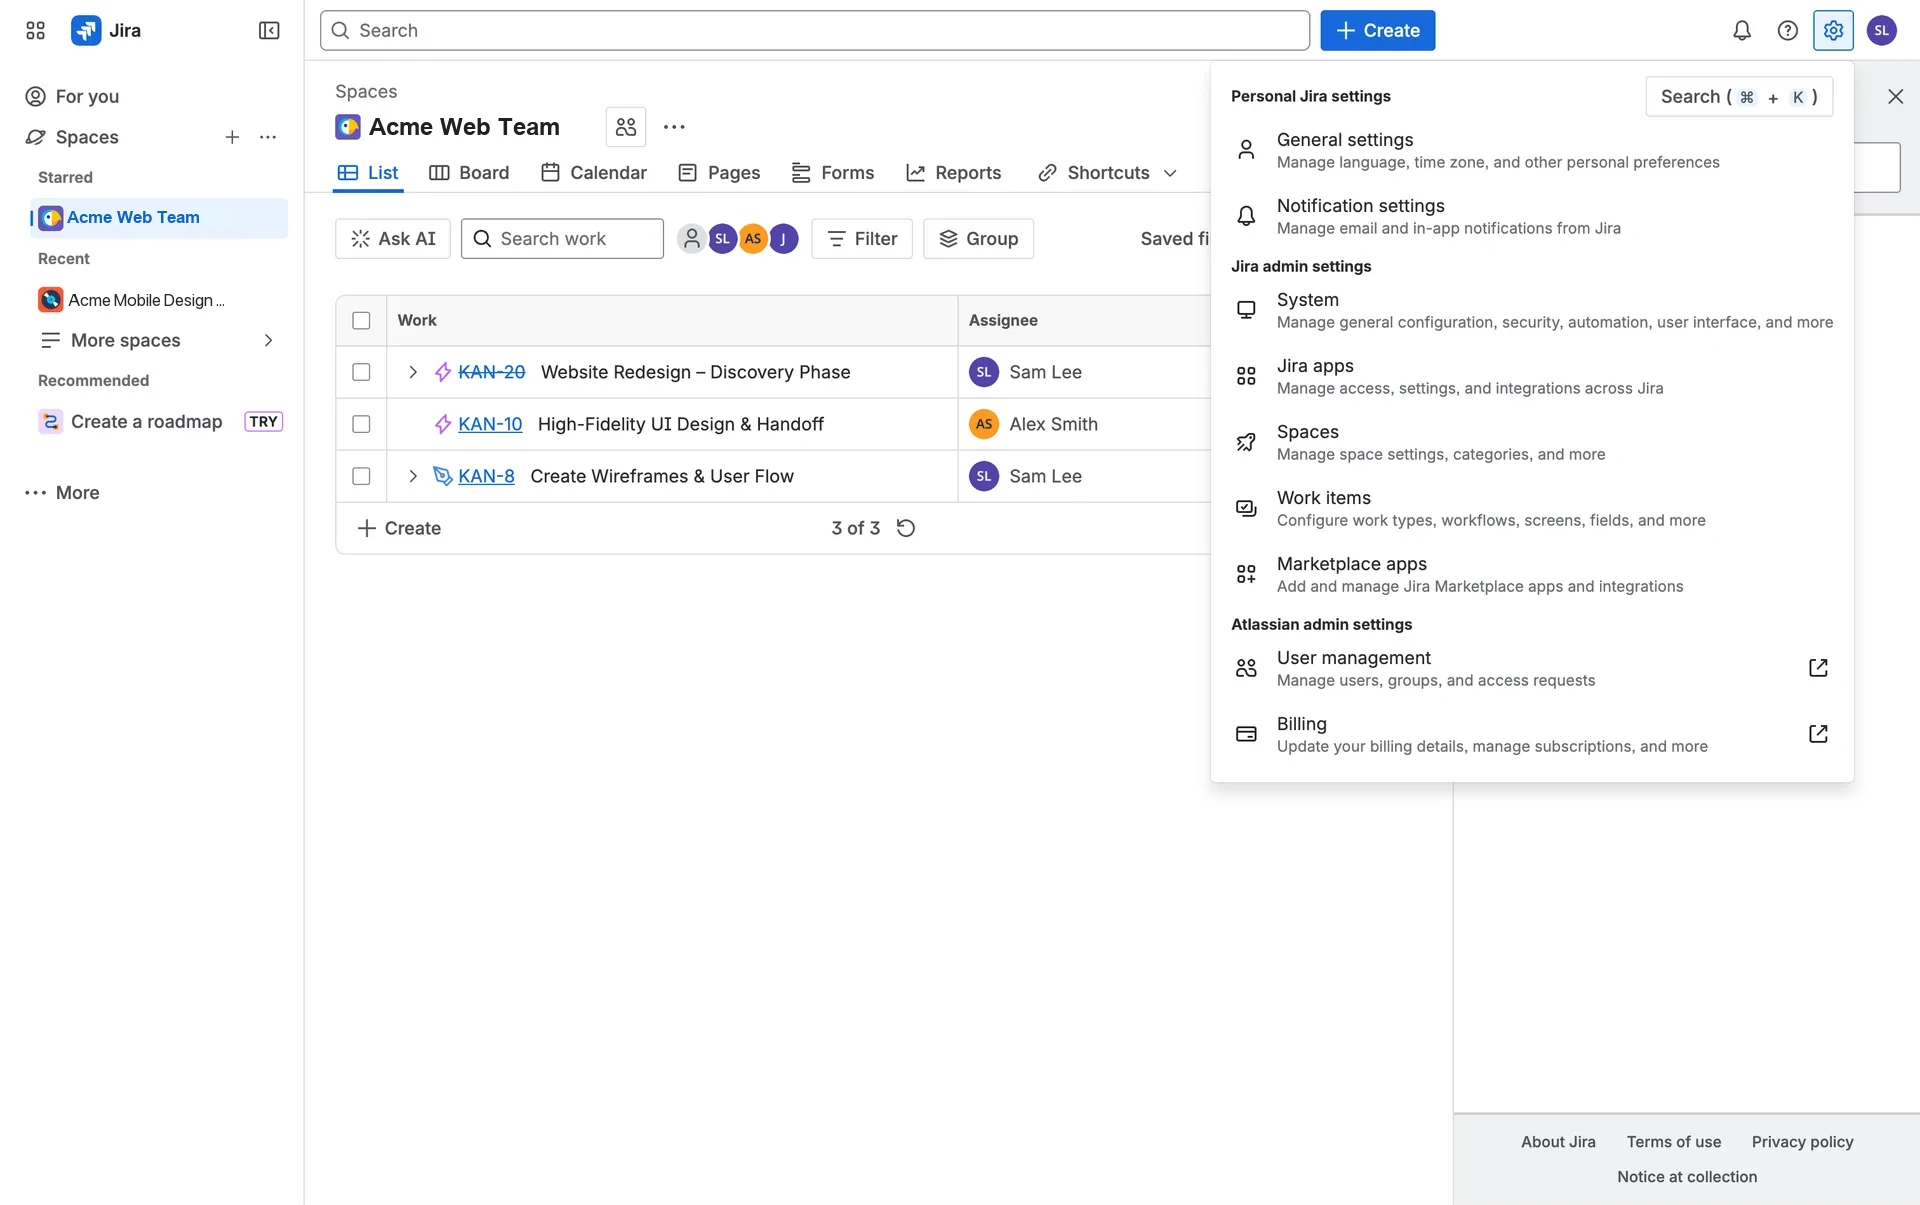This screenshot has height=1205, width=1920.
Task: Open the app switcher grid icon
Action: click(x=35, y=30)
